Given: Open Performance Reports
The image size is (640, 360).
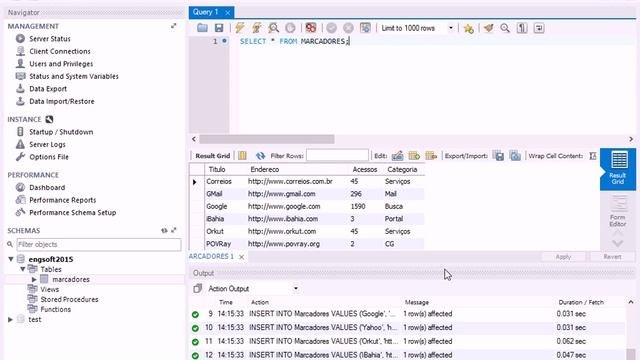Looking at the screenshot, I should pos(62,200).
